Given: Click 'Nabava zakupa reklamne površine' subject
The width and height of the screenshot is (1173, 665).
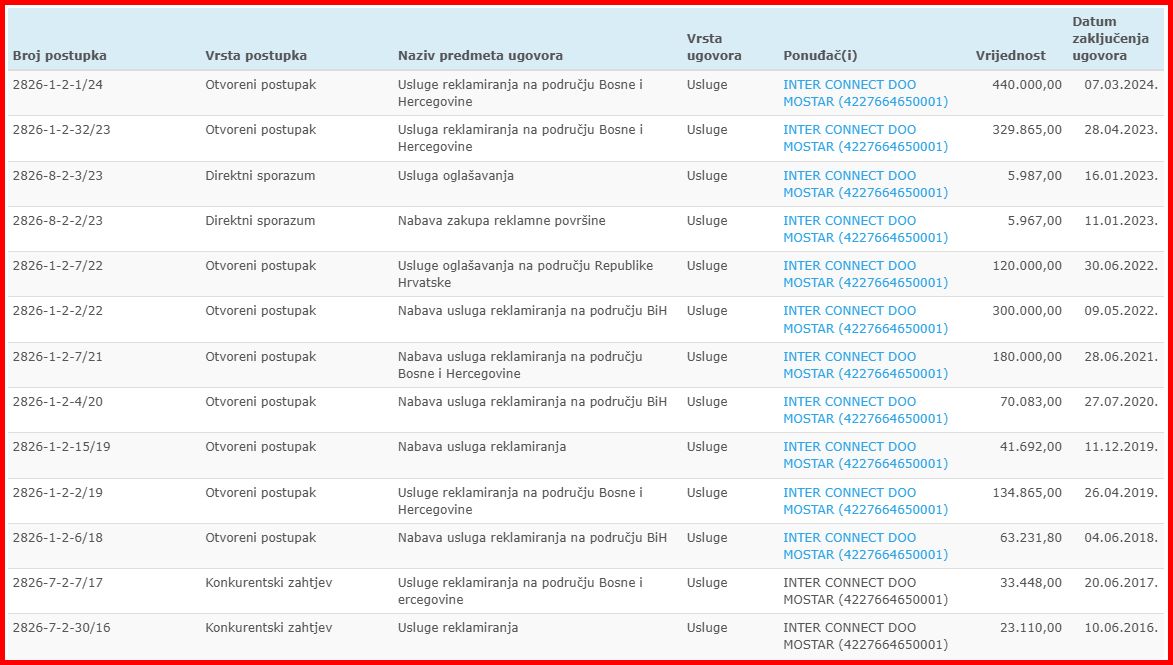Looking at the screenshot, I should [502, 221].
